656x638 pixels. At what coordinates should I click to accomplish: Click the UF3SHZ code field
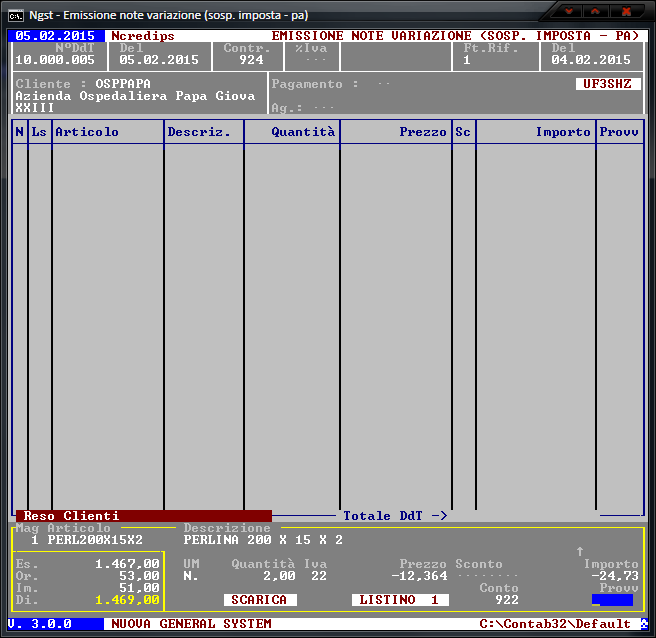click(x=608, y=84)
